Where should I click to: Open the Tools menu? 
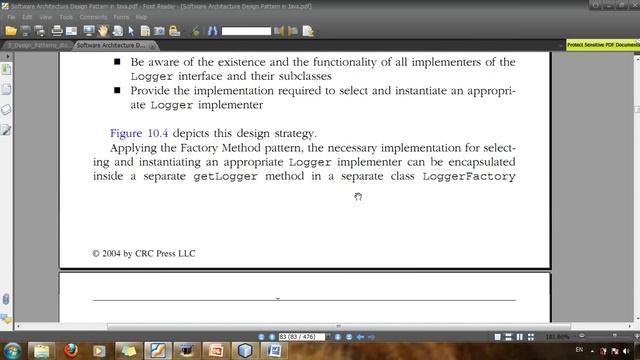(x=66, y=17)
